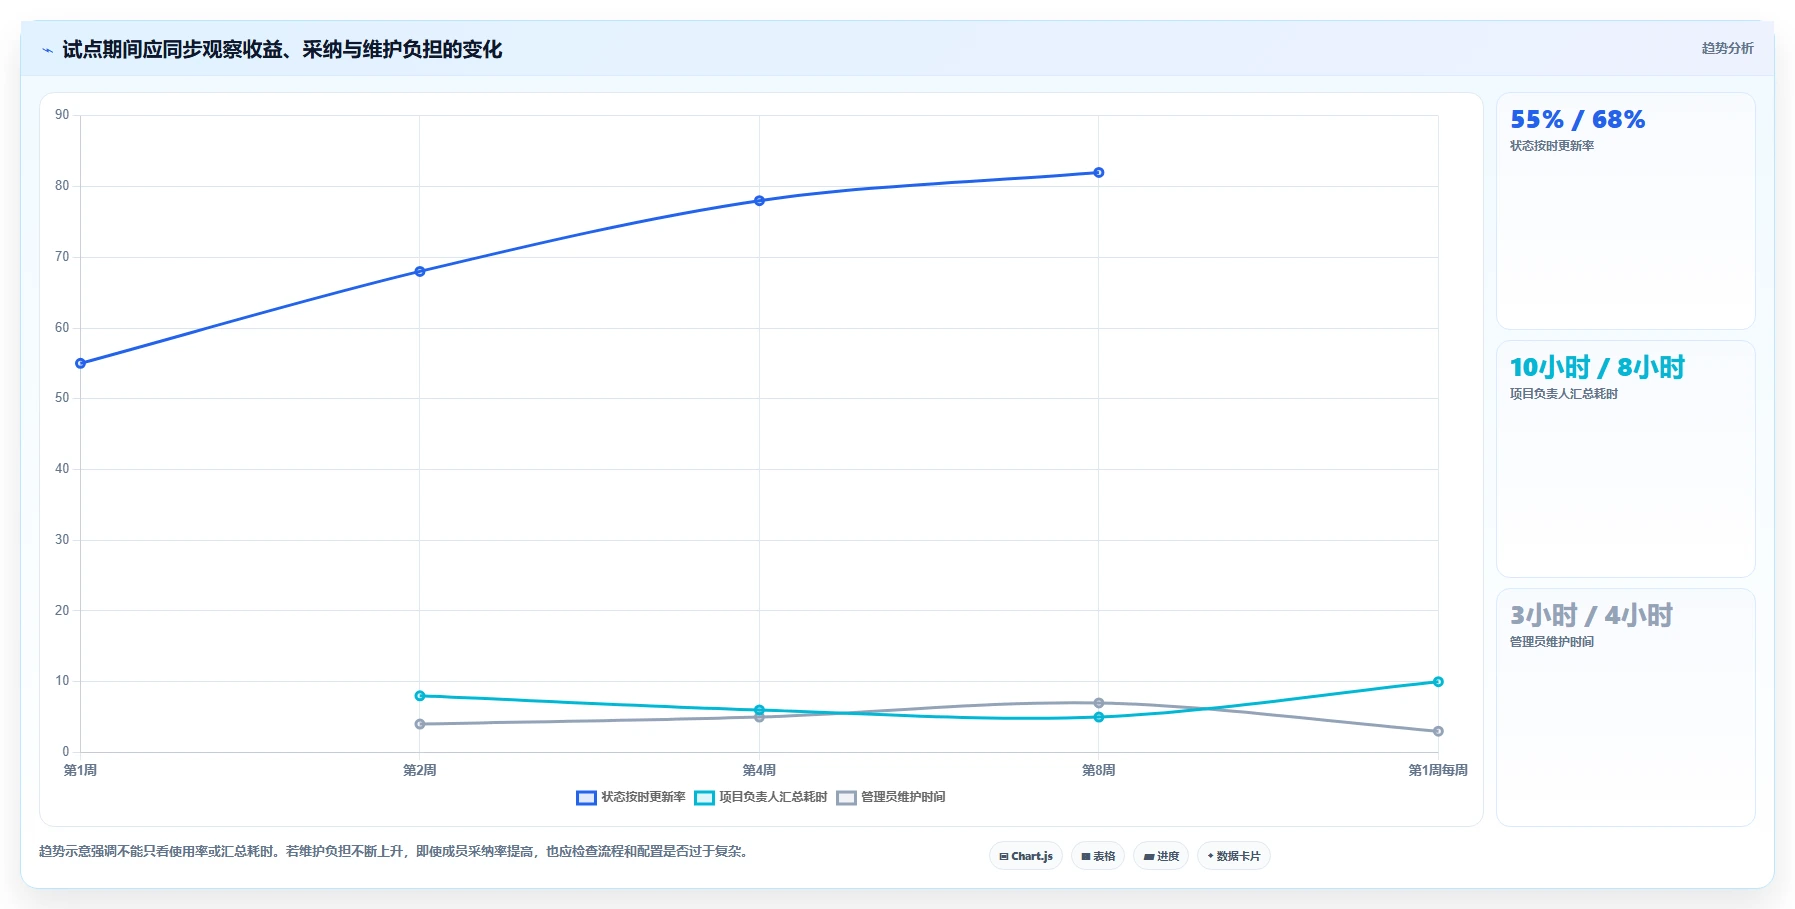The height and width of the screenshot is (909, 1795).
Task: Click the x-axis label 第8周
Action: [1098, 770]
